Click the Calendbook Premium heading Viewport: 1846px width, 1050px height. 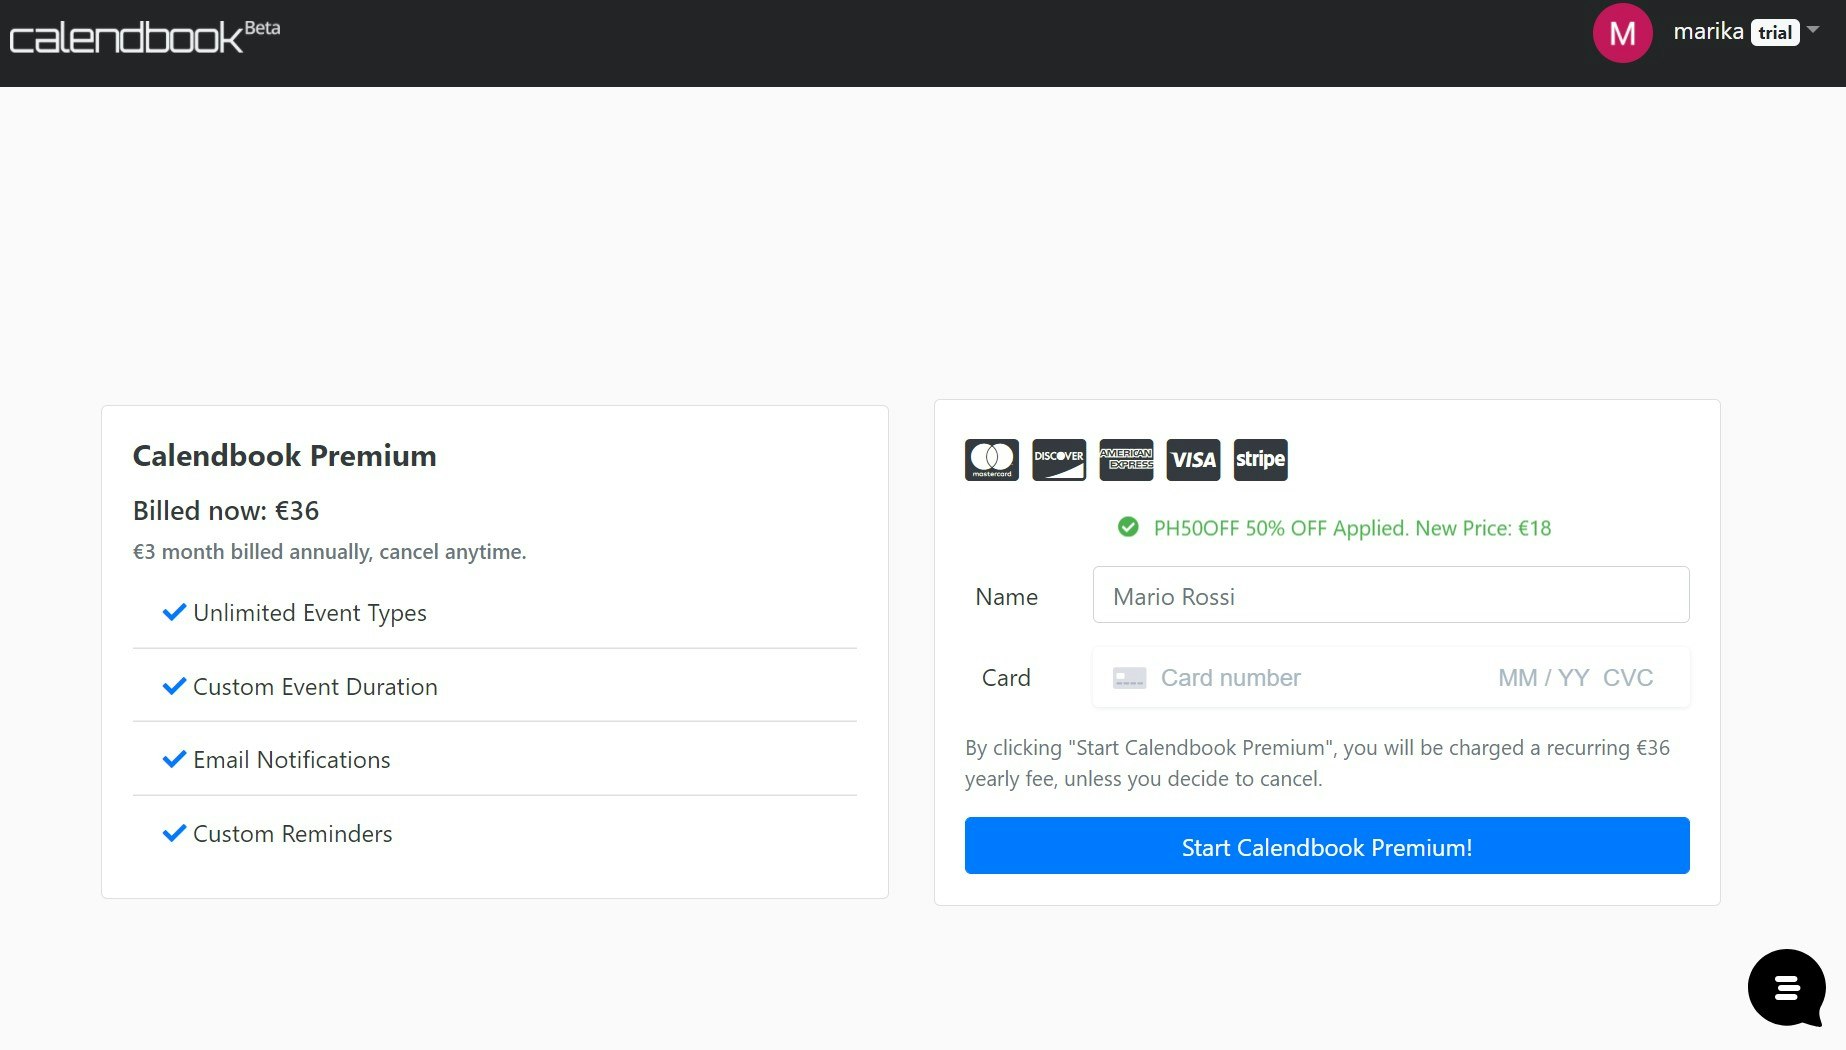click(x=284, y=455)
